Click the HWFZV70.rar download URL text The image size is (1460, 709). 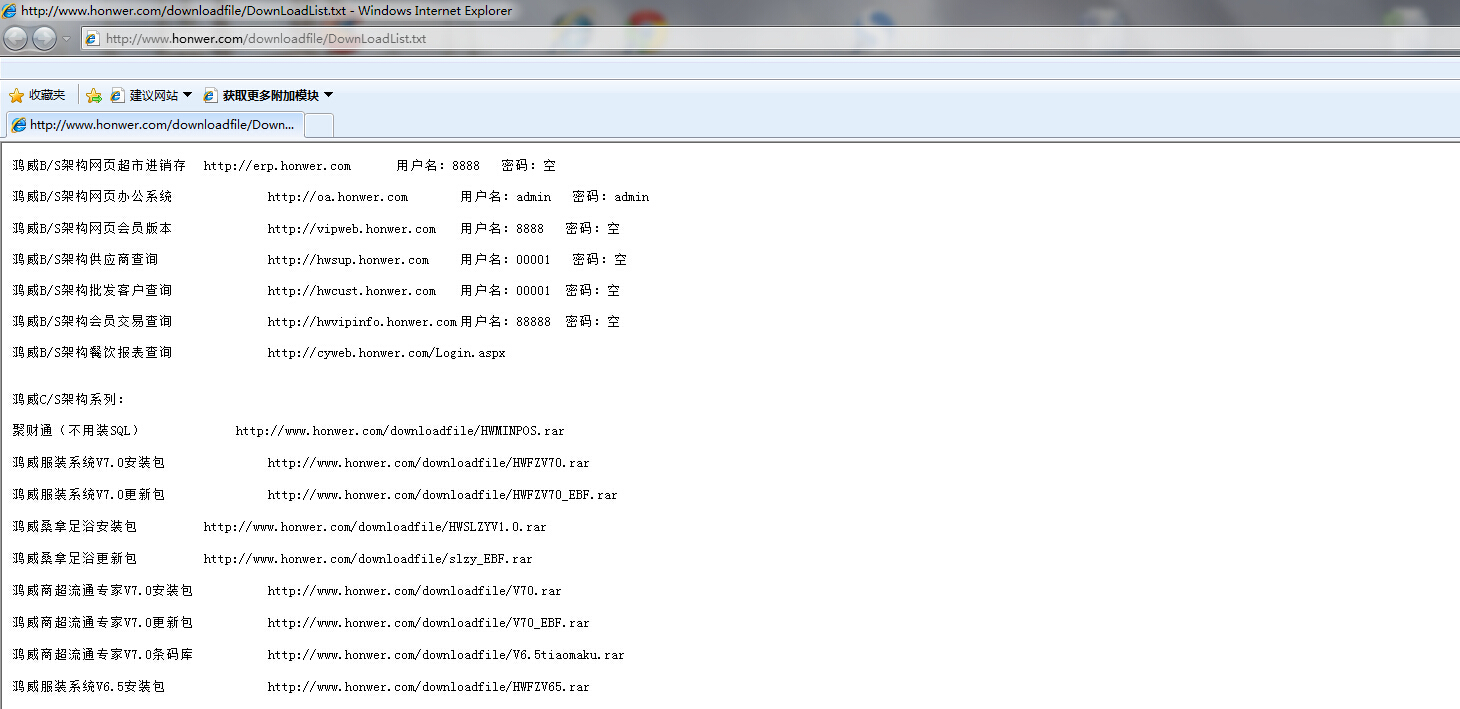click(428, 463)
